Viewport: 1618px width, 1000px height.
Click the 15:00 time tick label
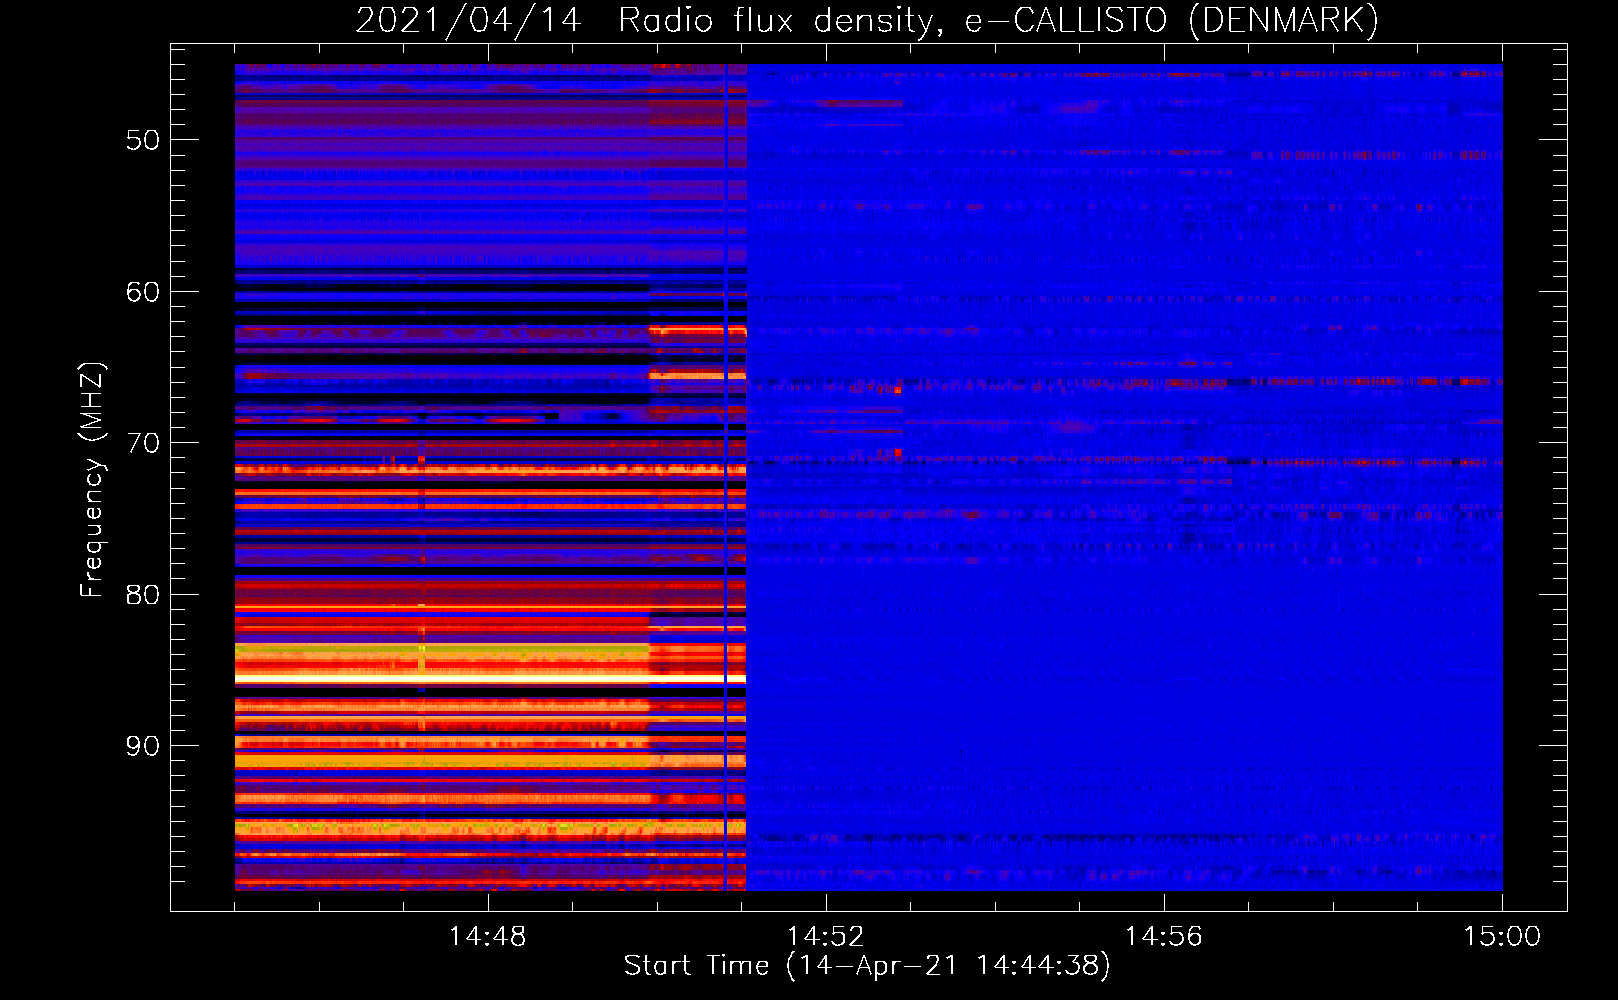[x=1502, y=937]
